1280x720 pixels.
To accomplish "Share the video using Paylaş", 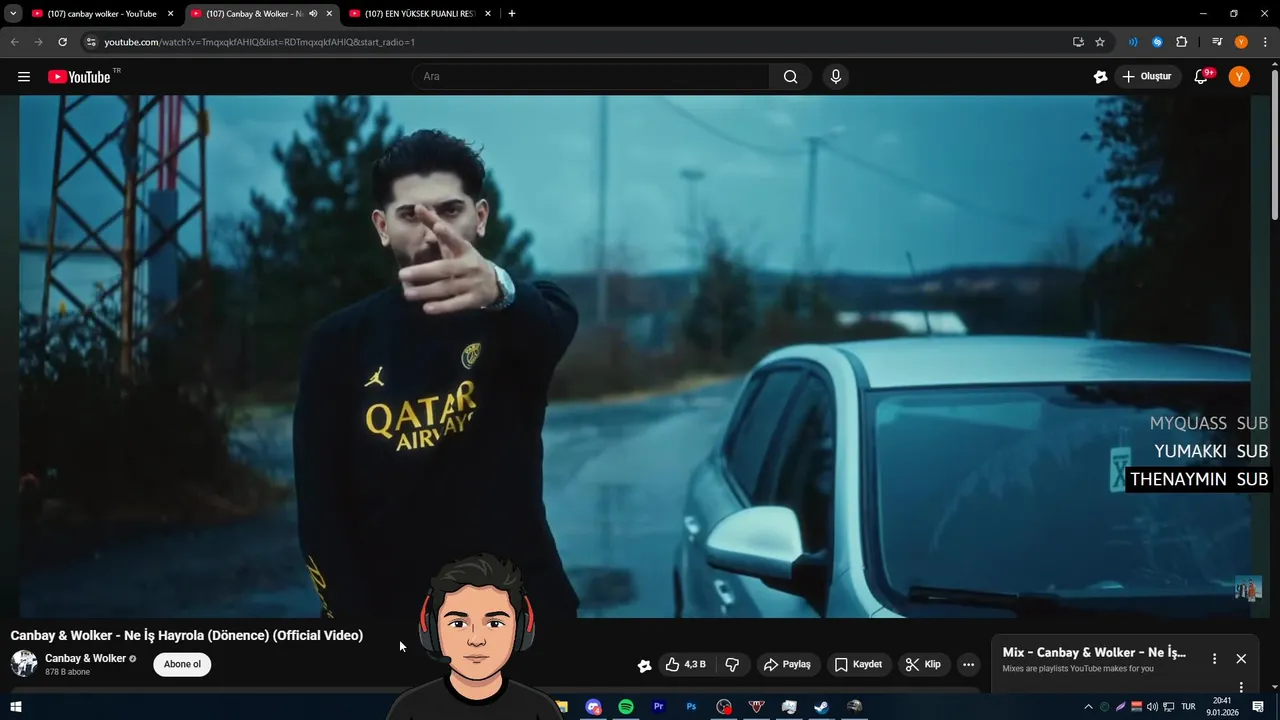I will [x=787, y=664].
